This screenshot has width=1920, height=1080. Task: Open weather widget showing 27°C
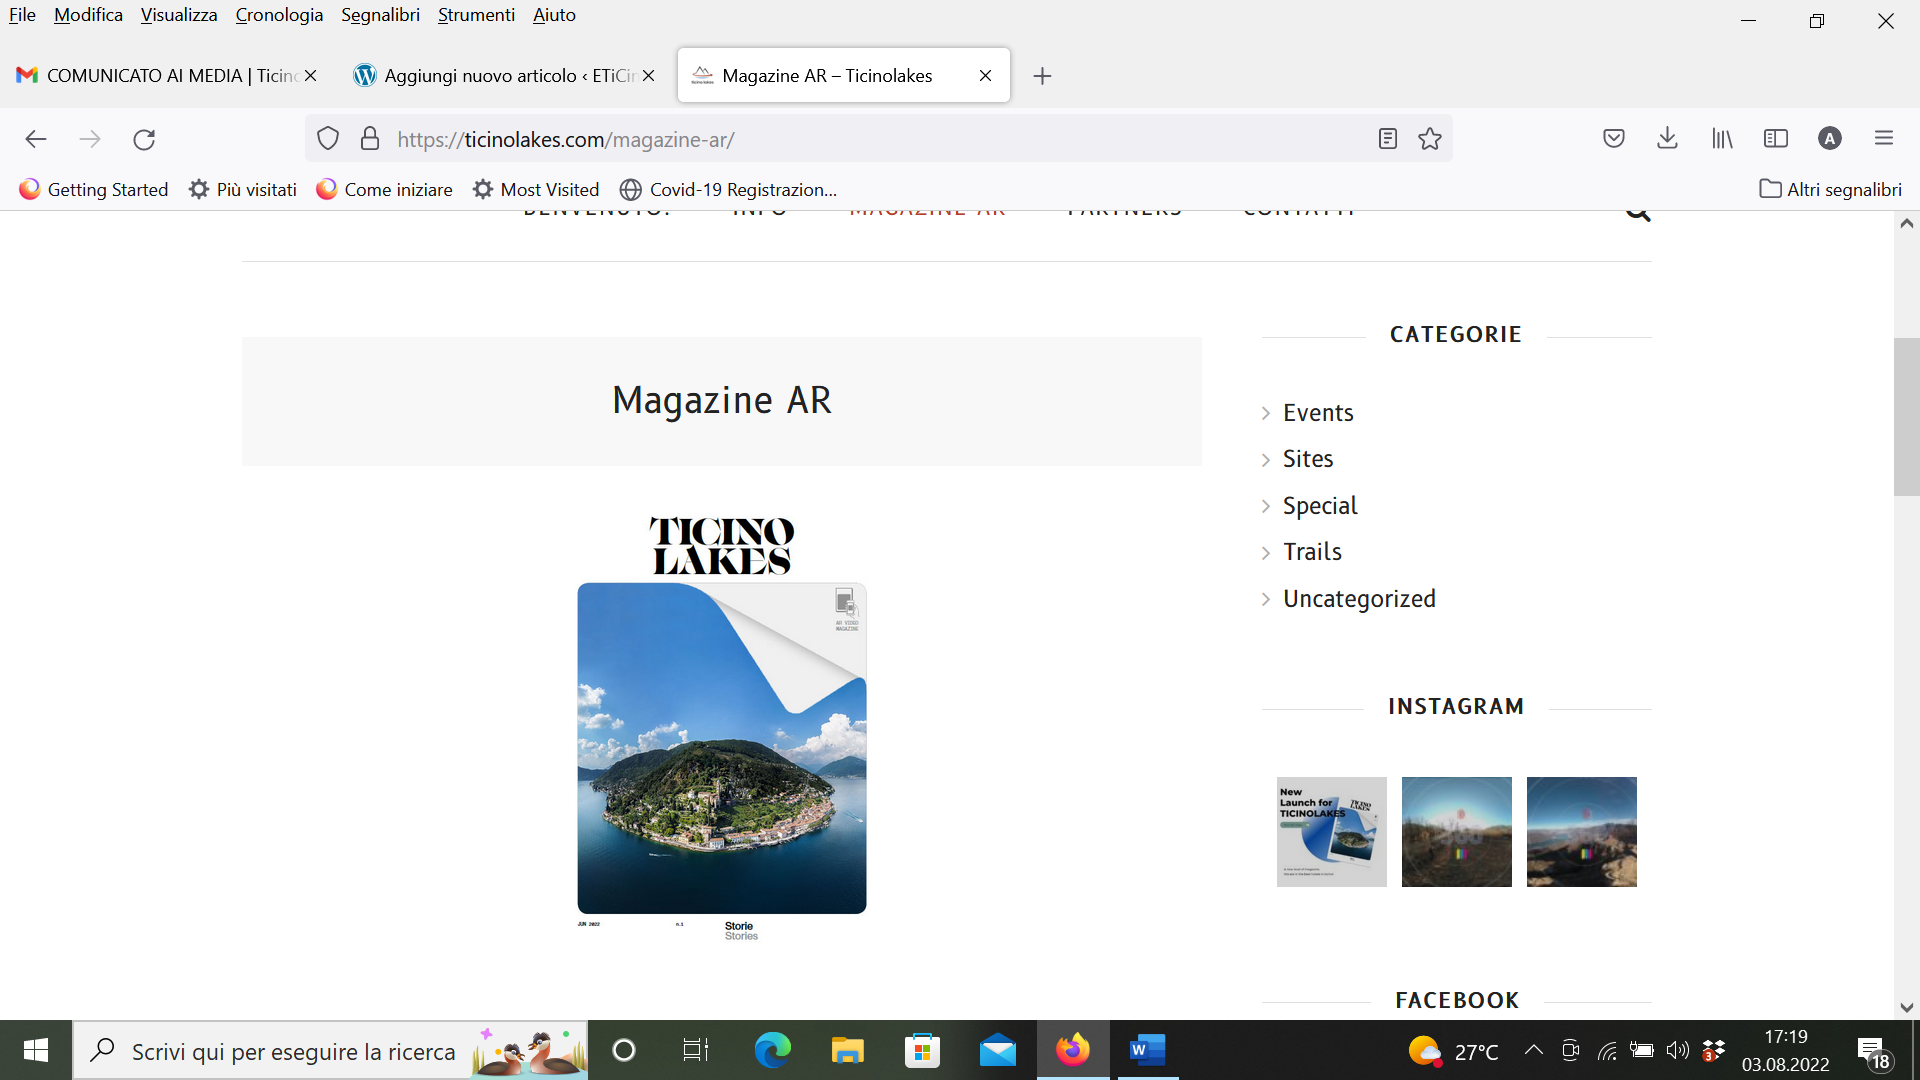point(1453,1051)
